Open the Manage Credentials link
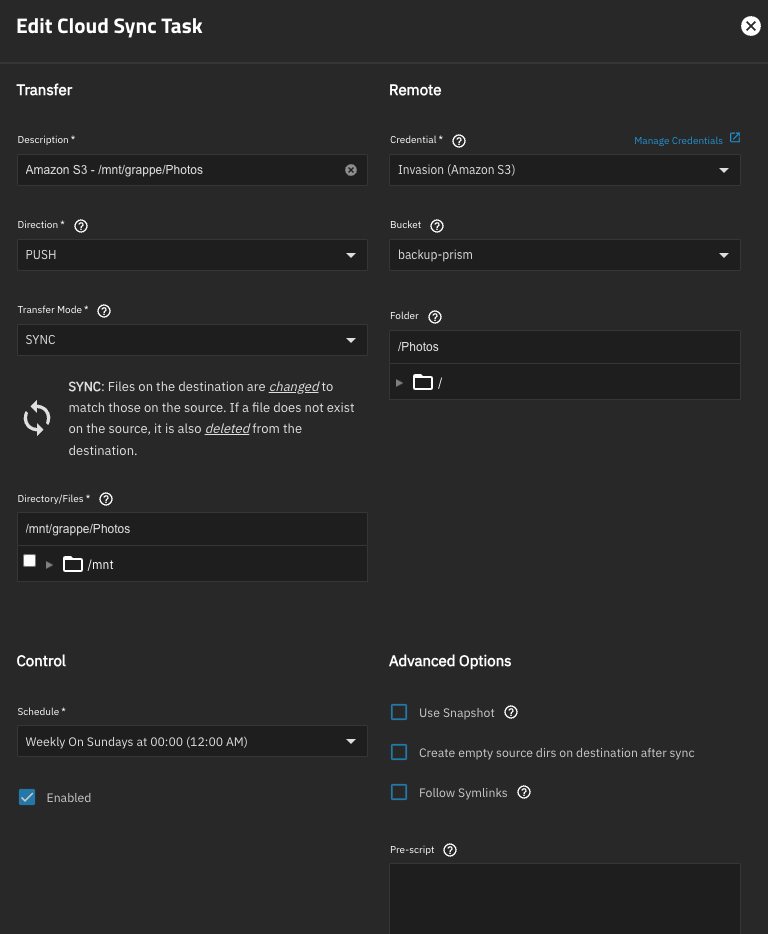Screen dimensions: 768x934 [x=679, y=140]
